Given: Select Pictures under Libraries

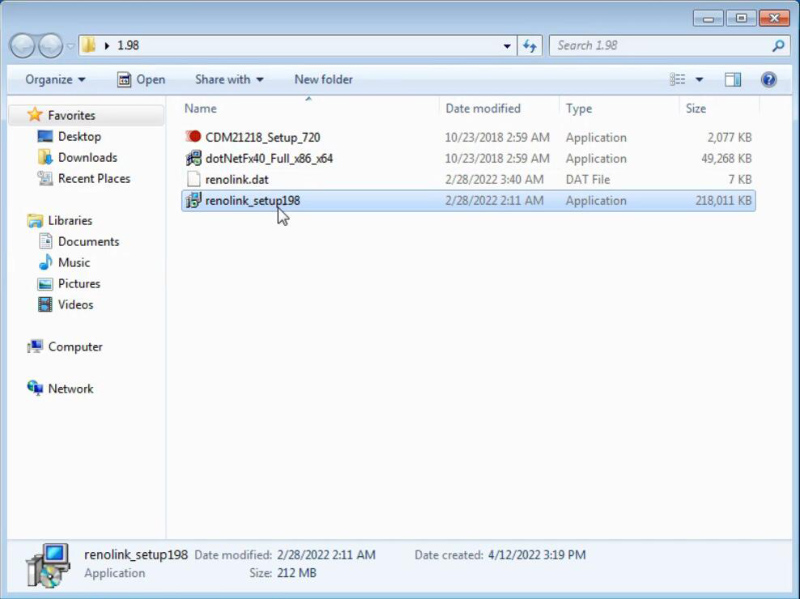Looking at the screenshot, I should pyautogui.click(x=79, y=283).
